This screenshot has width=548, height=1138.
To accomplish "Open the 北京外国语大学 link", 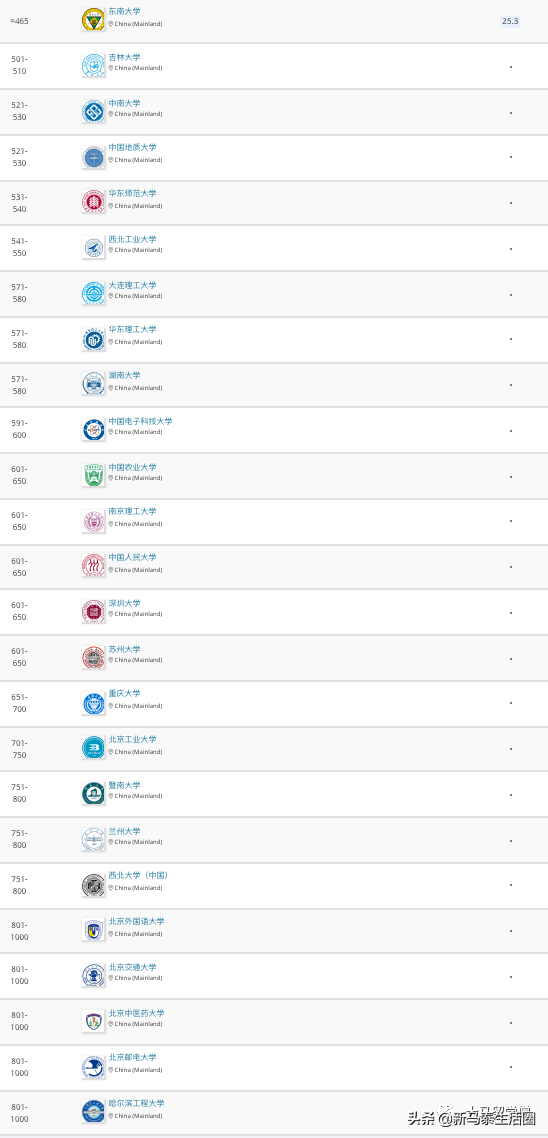I will coord(136,921).
